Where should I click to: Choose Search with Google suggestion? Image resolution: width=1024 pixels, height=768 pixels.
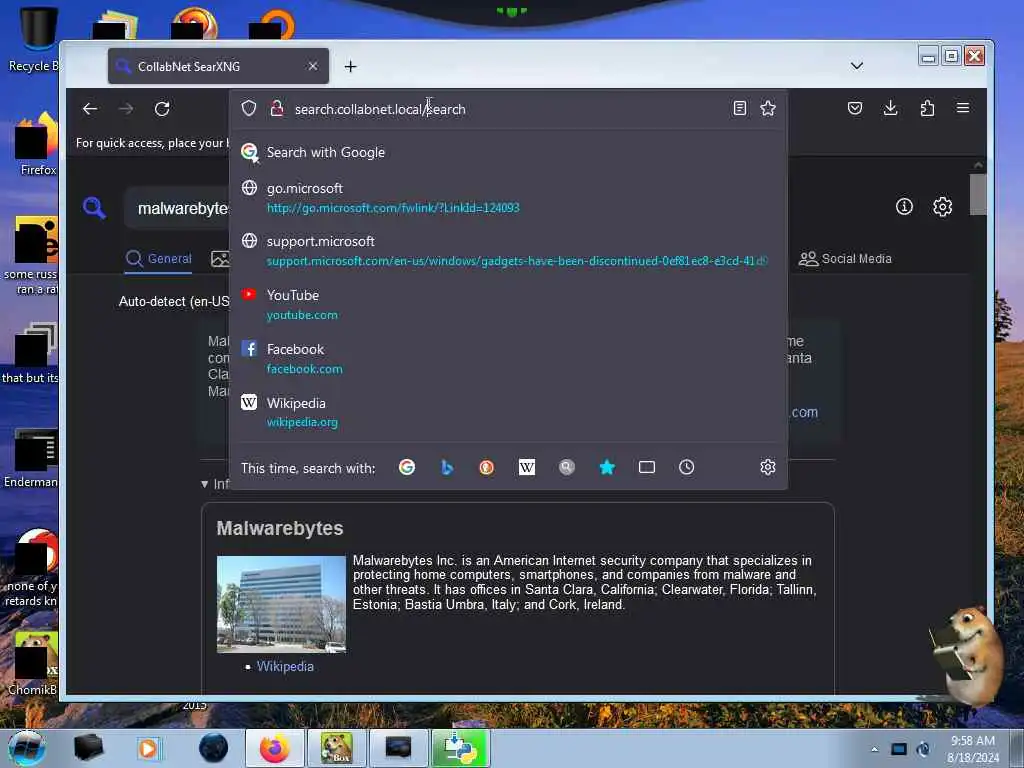click(508, 152)
